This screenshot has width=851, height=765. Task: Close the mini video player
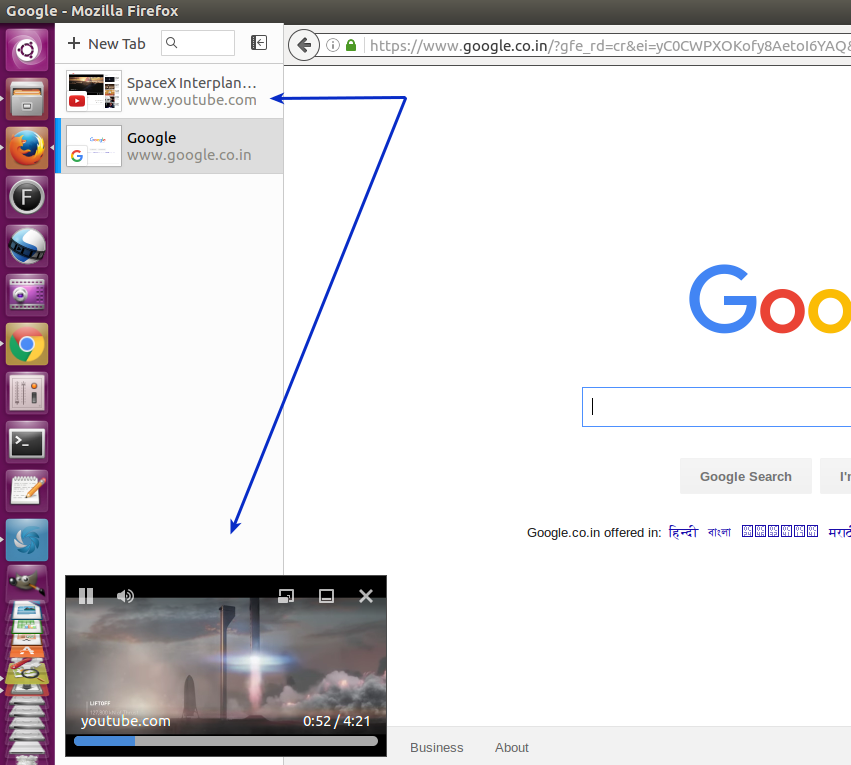click(366, 596)
